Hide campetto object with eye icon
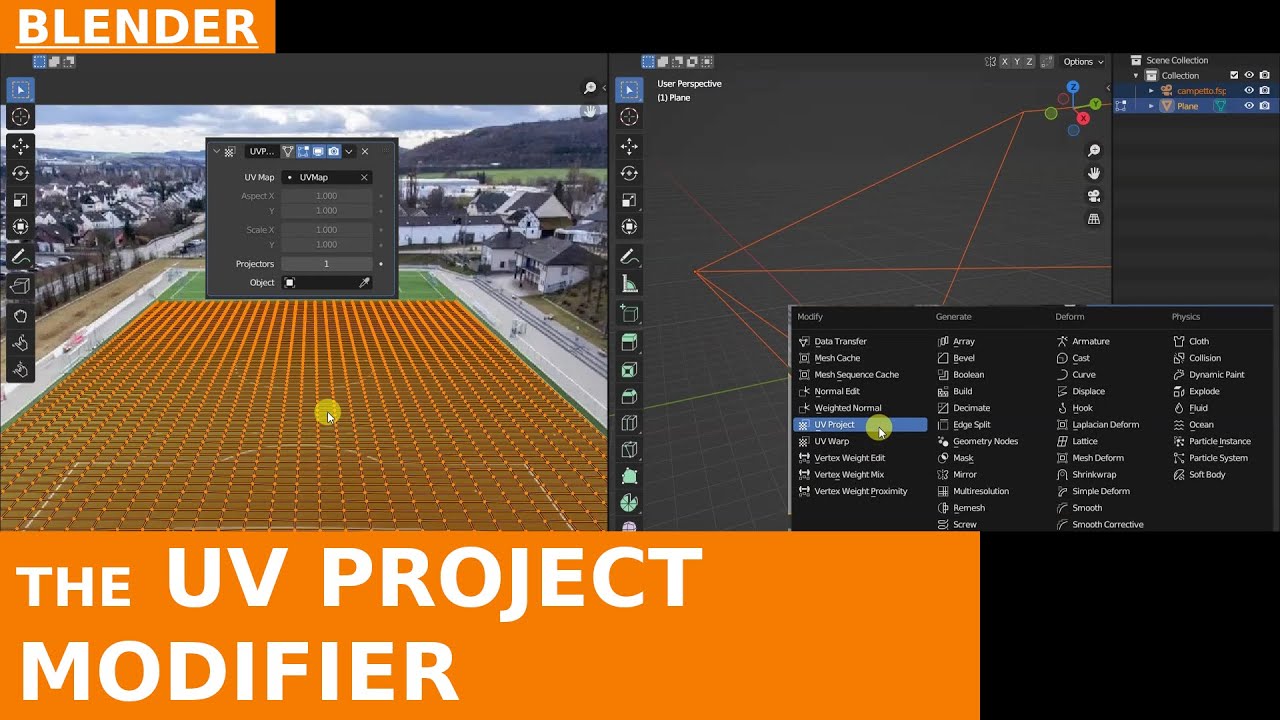This screenshot has height=720, width=1280. (1248, 90)
